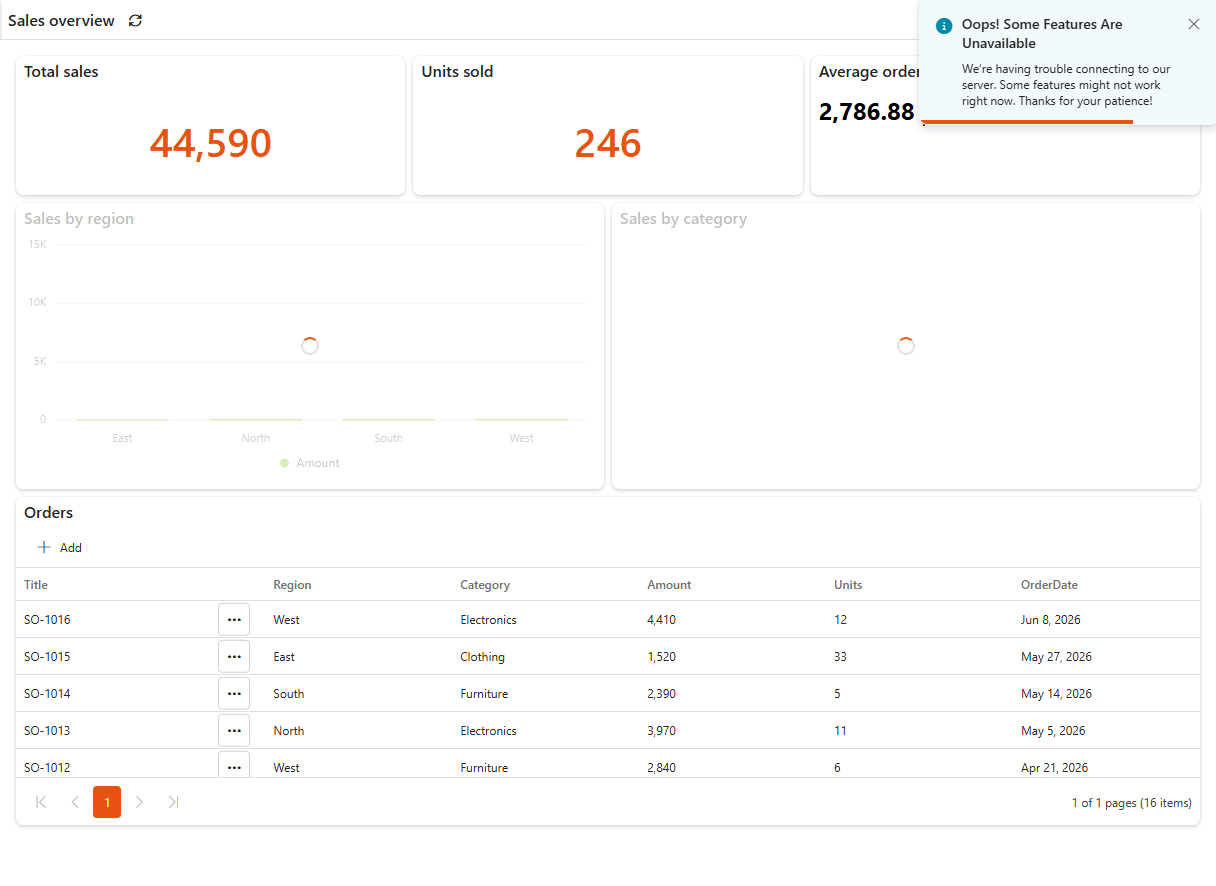This screenshot has height=886, width=1216.
Task: Sort orders by the Category column
Action: tap(485, 585)
